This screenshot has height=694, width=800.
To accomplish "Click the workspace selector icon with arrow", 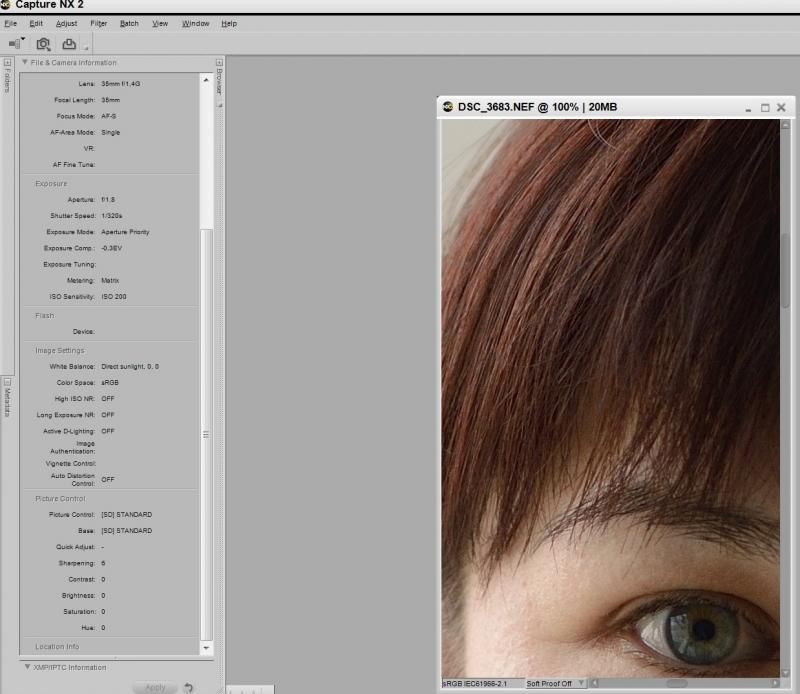I will (16, 43).
